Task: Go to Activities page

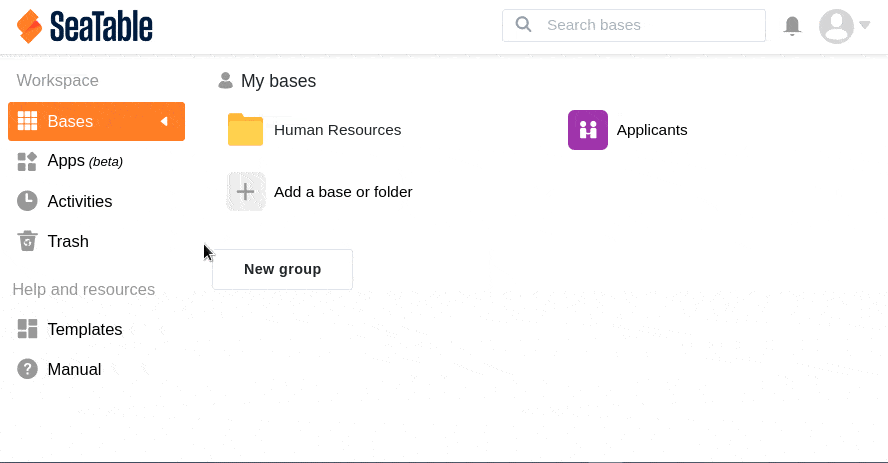Action: 80,201
